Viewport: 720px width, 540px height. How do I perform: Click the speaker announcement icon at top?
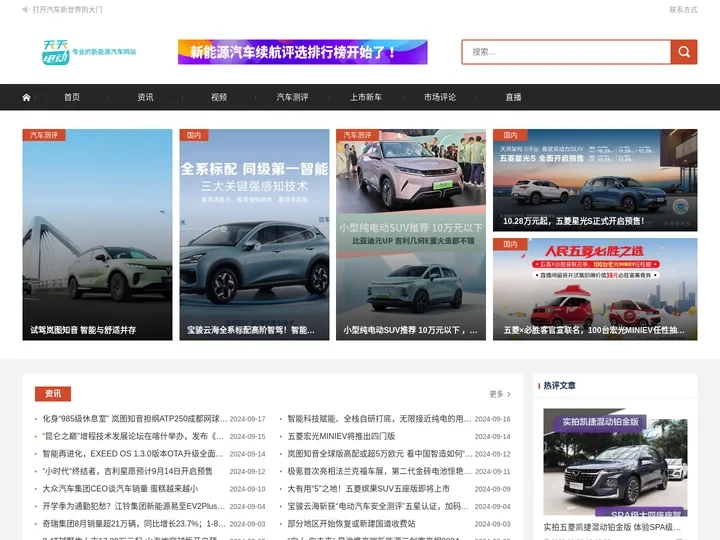pos(25,10)
